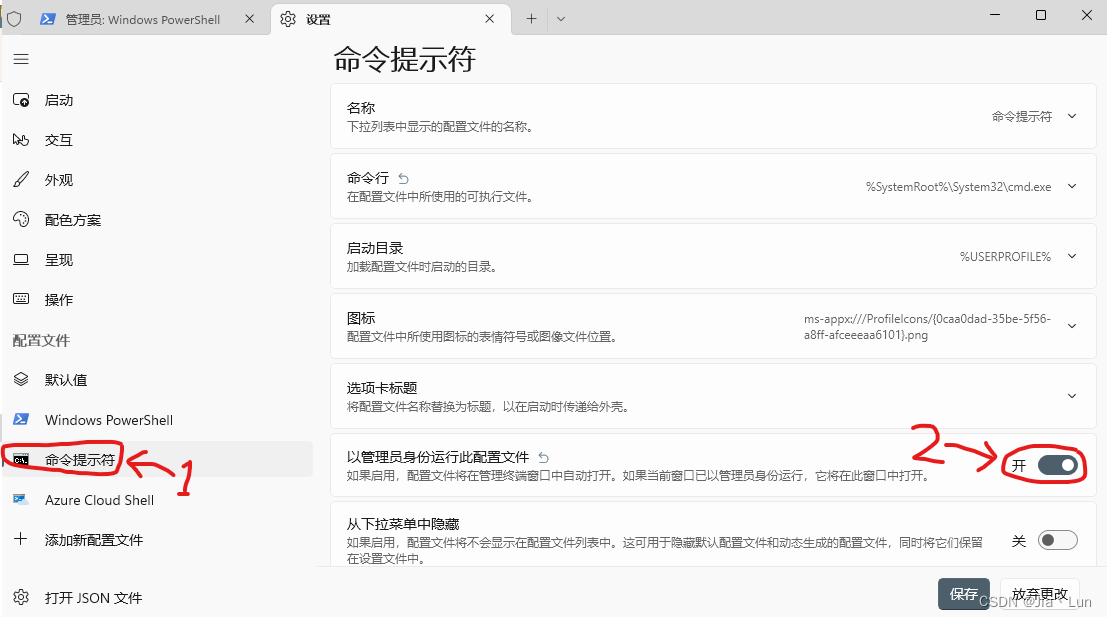
Task: Select the 默认值 profile entry
Action: coord(157,379)
